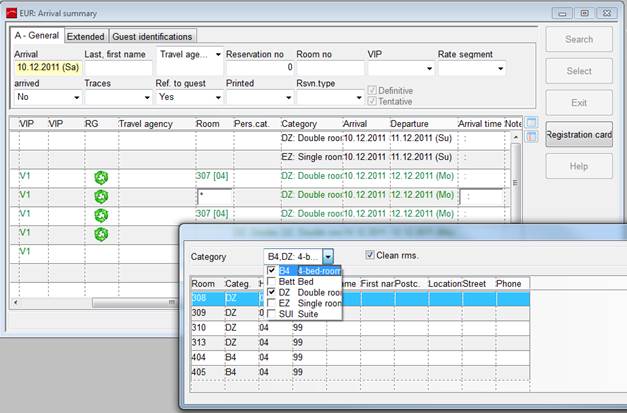Viewport: 627px width, 413px height.
Task: Click the RG green icon in the row with the asterisk room
Action: 101,196
